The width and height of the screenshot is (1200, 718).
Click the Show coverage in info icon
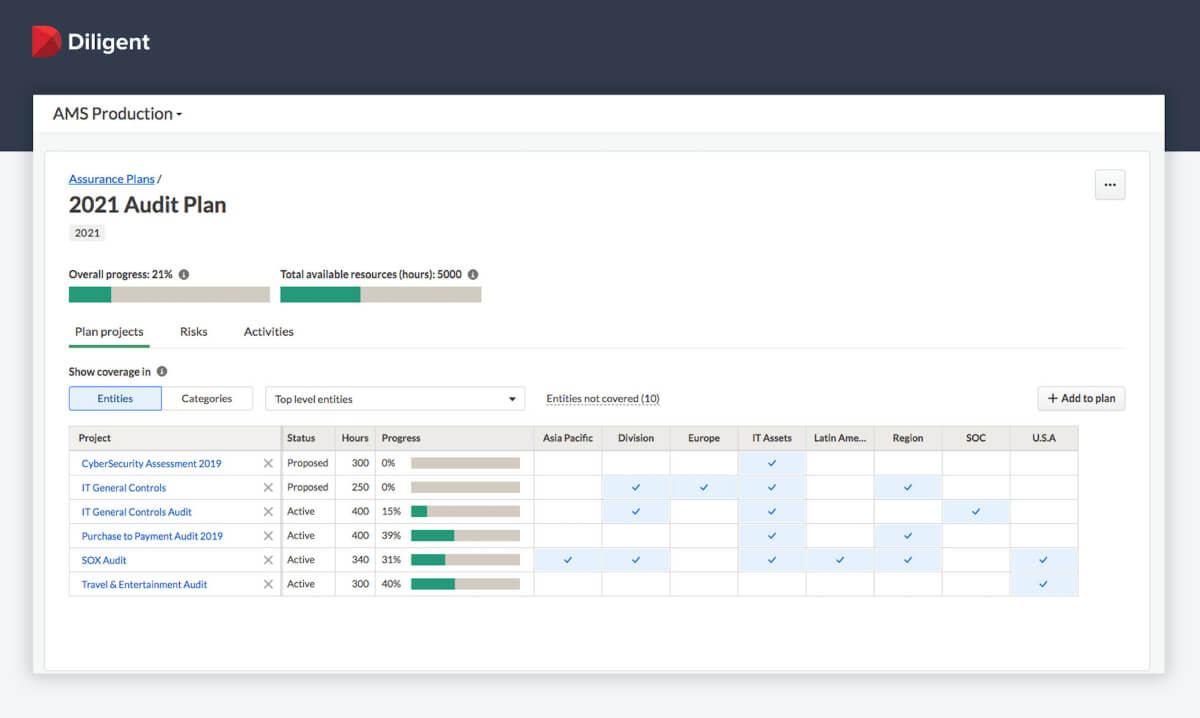162,371
